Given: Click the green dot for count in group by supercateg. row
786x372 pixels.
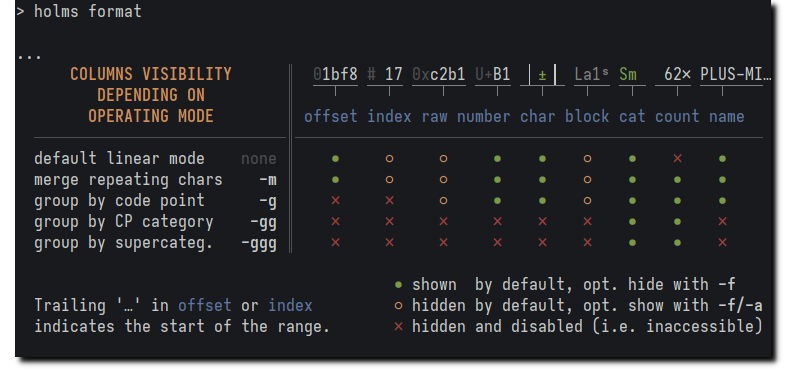Looking at the screenshot, I should point(677,243).
